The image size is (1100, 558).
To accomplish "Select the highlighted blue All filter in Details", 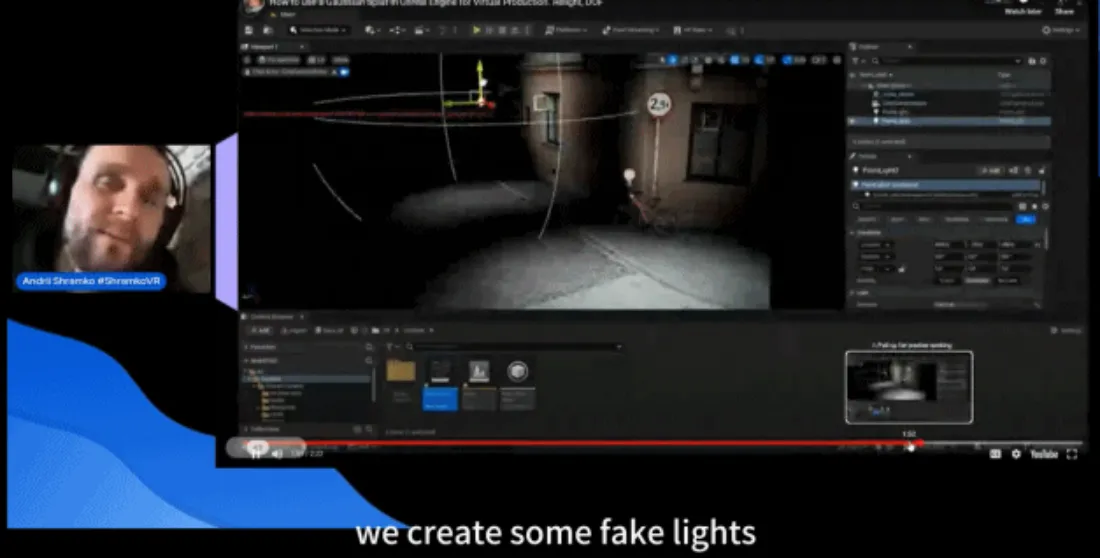I will (1025, 219).
